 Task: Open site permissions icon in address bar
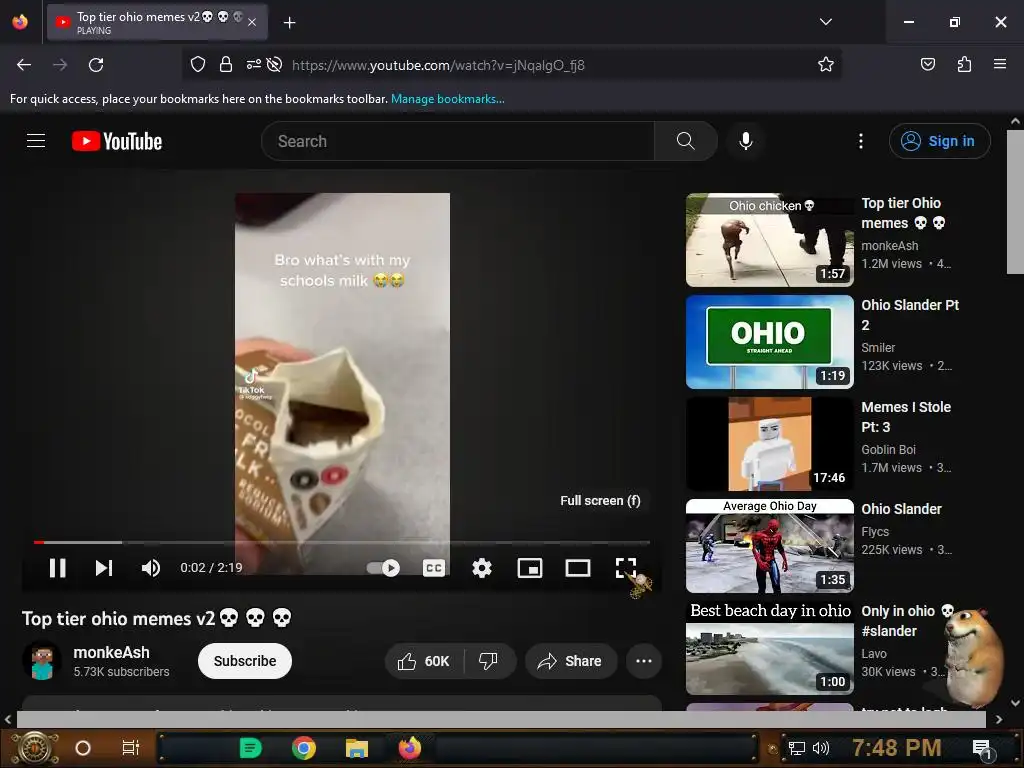click(253, 65)
